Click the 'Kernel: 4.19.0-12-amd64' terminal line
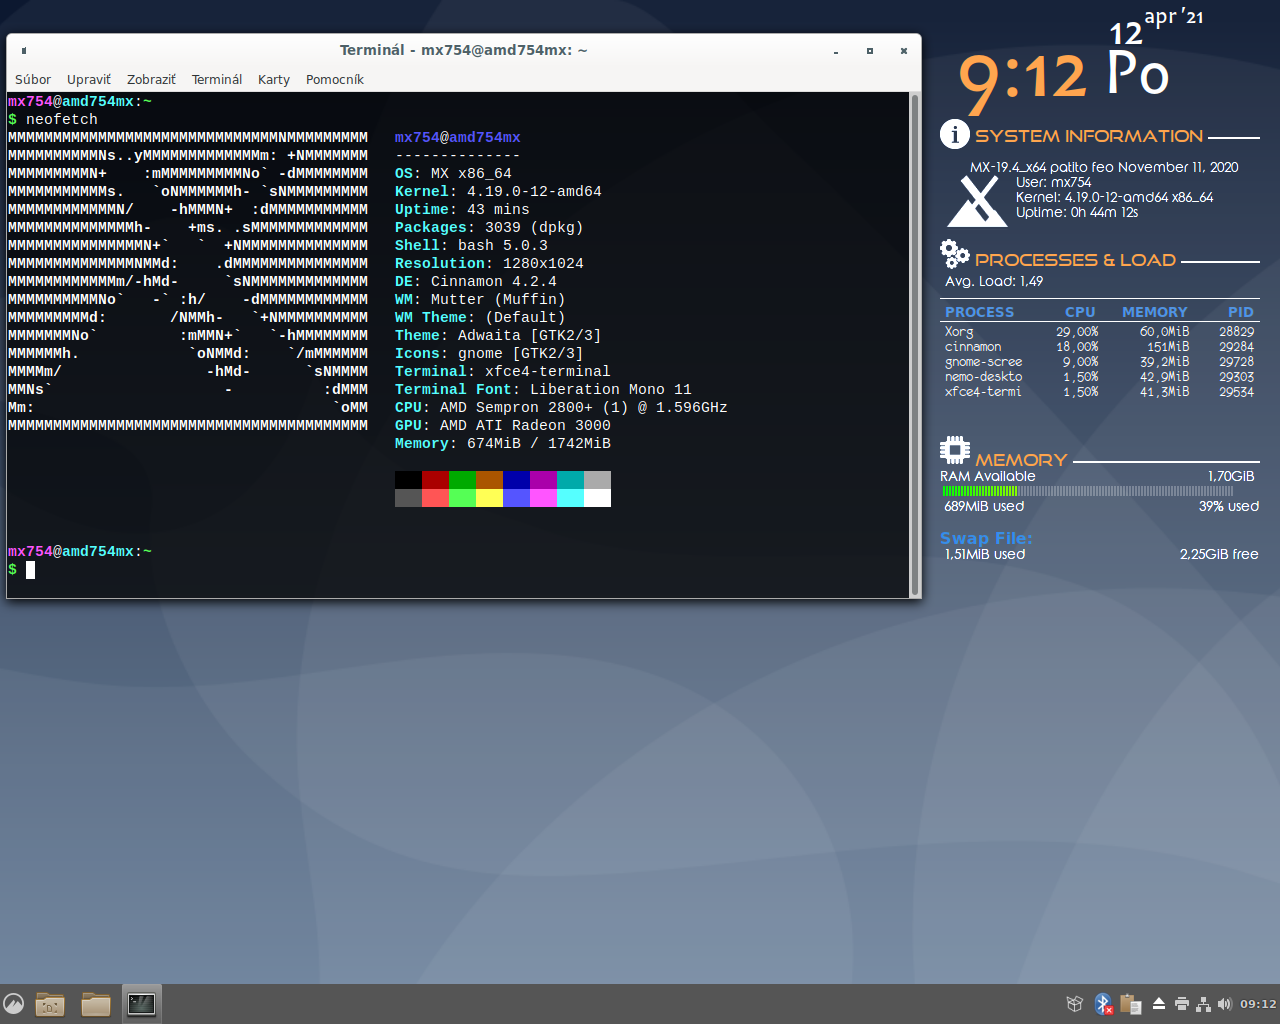 click(x=498, y=191)
